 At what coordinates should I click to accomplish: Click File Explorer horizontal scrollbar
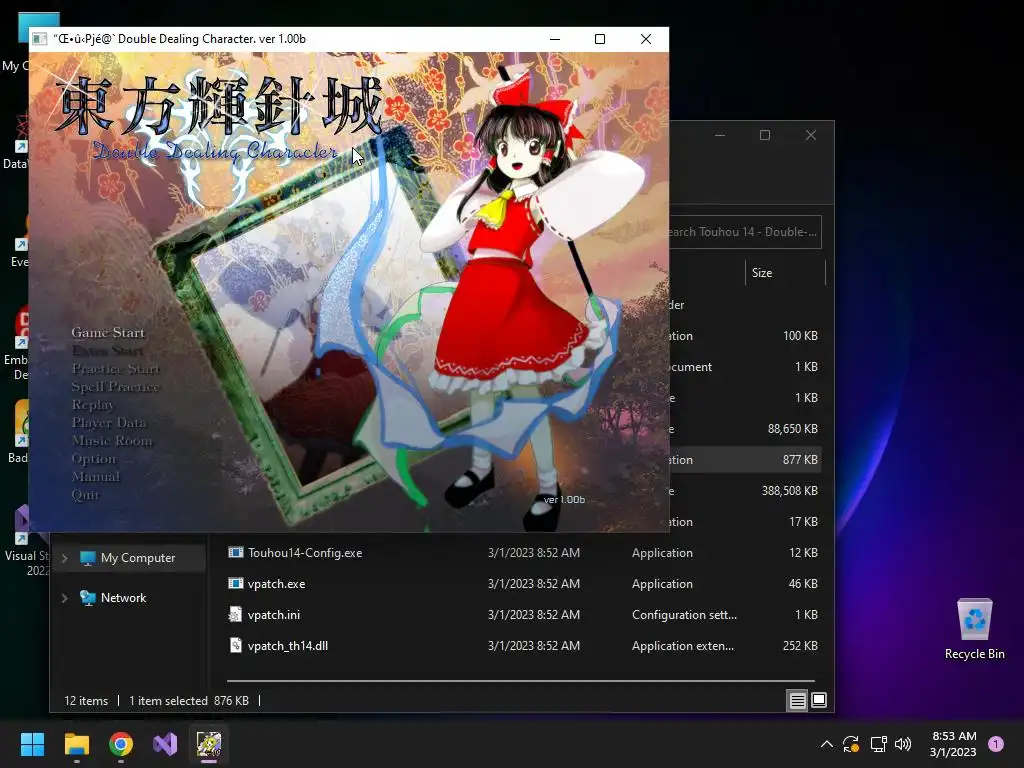[520, 681]
